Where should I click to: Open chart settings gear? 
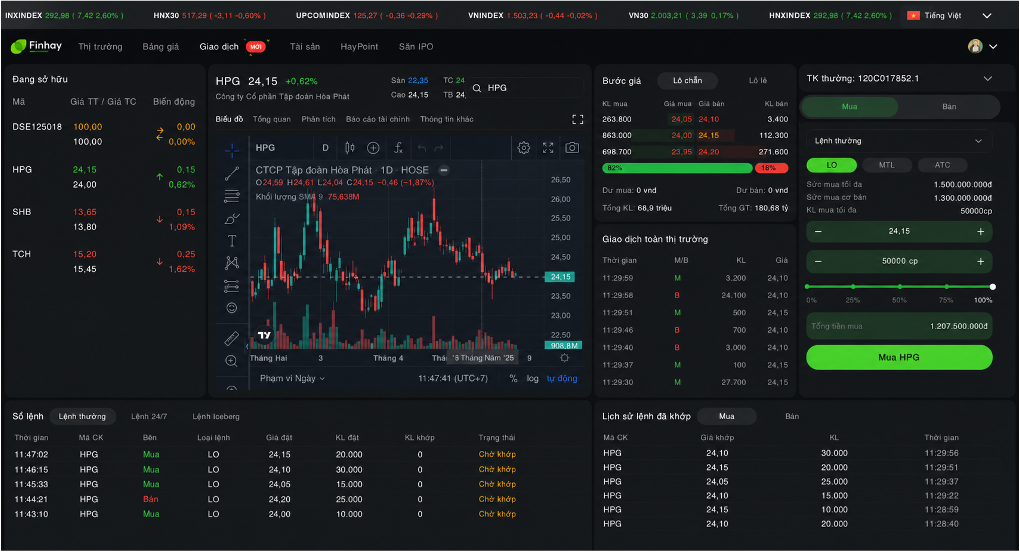coord(524,148)
